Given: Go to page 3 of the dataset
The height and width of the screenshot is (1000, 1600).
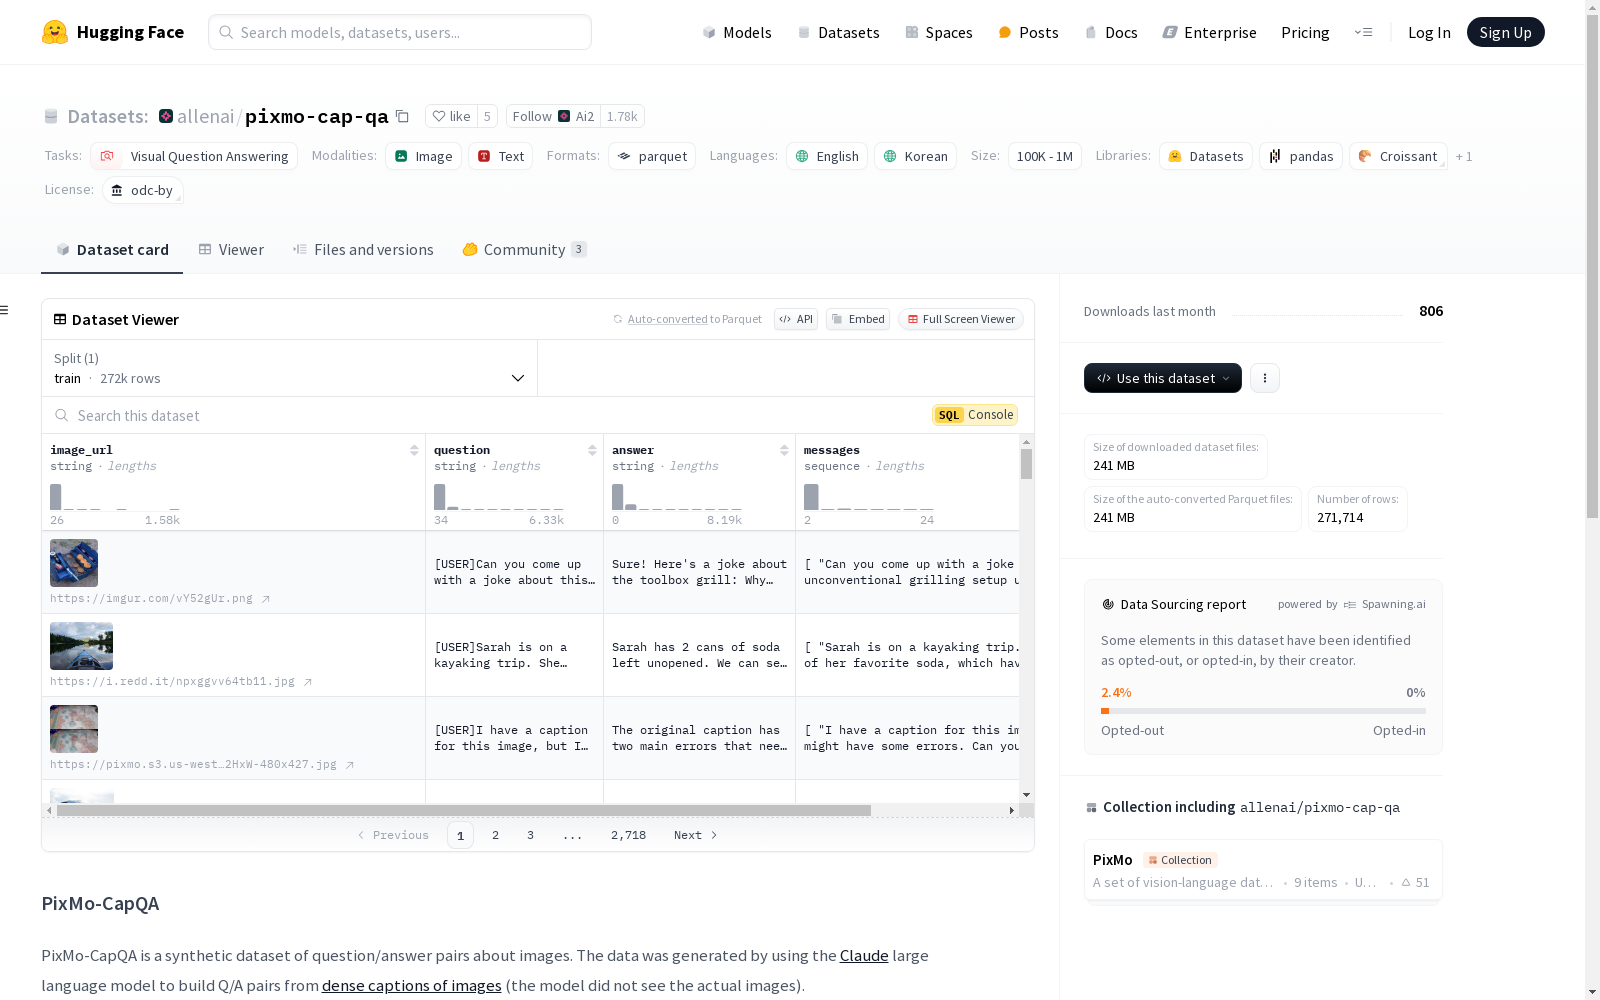Looking at the screenshot, I should click(x=530, y=835).
